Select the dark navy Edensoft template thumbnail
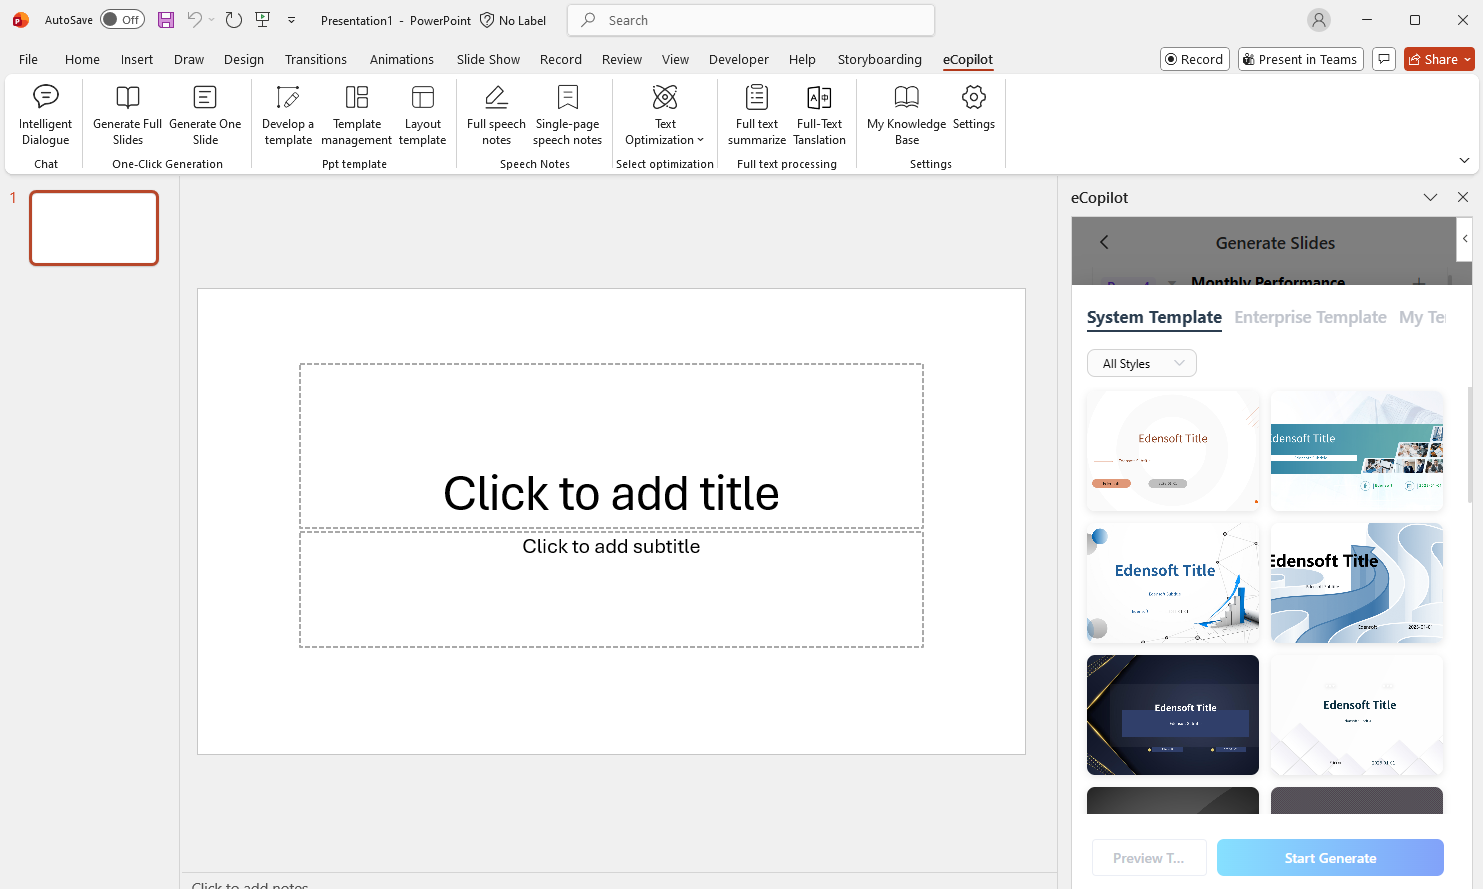This screenshot has height=889, width=1483. [1172, 715]
